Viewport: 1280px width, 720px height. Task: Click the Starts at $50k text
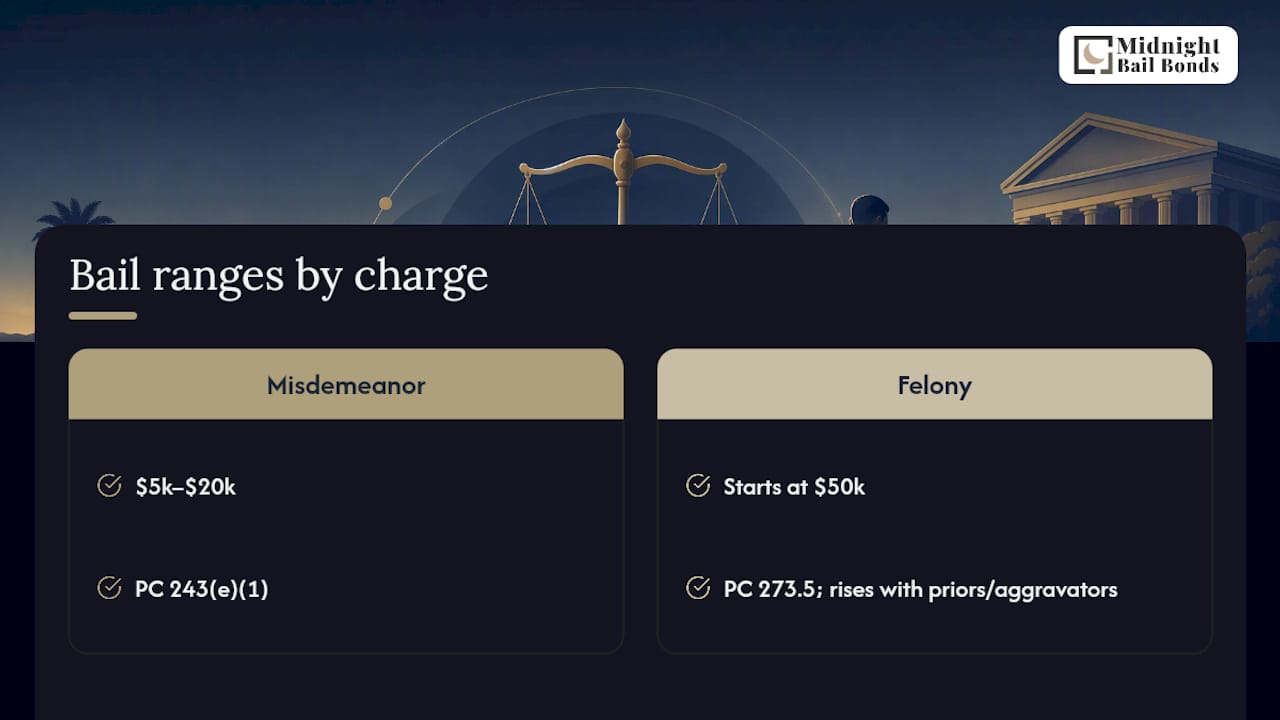[794, 487]
